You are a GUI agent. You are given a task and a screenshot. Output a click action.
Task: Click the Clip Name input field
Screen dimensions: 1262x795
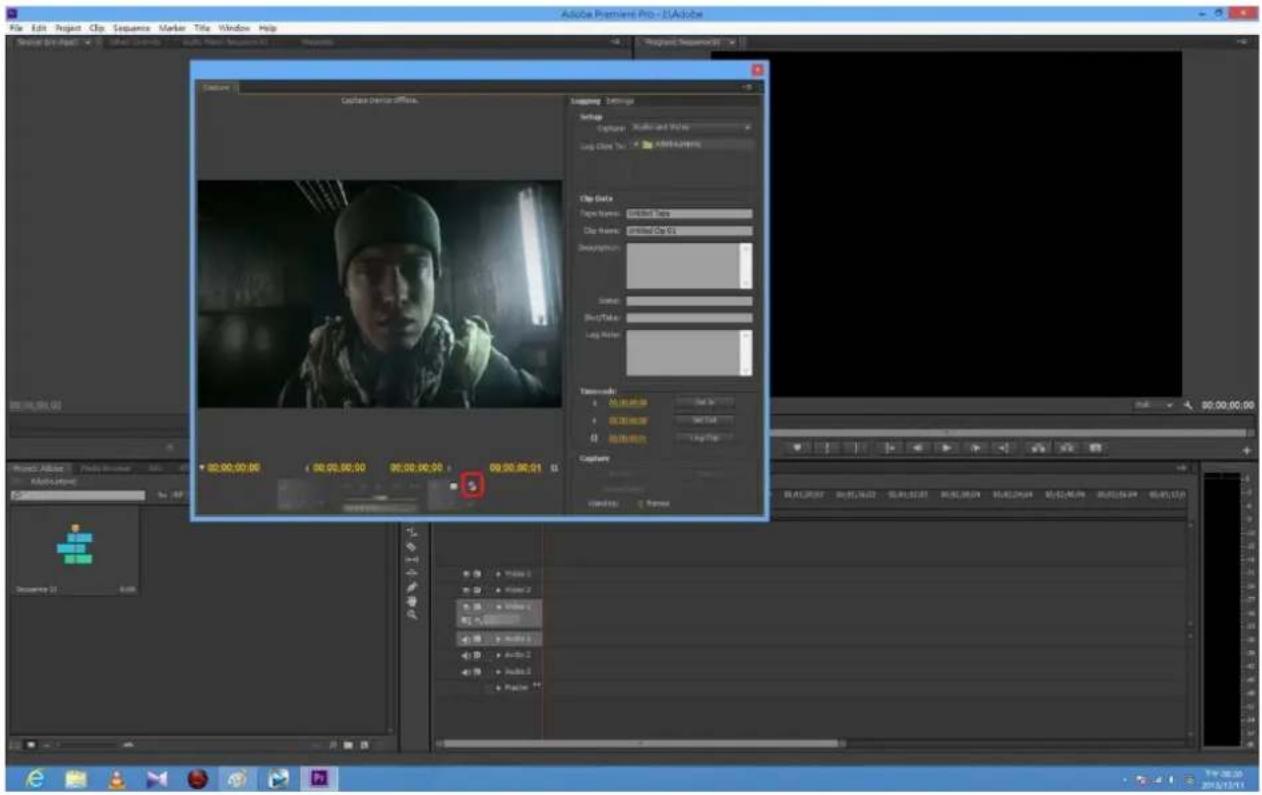(x=689, y=231)
